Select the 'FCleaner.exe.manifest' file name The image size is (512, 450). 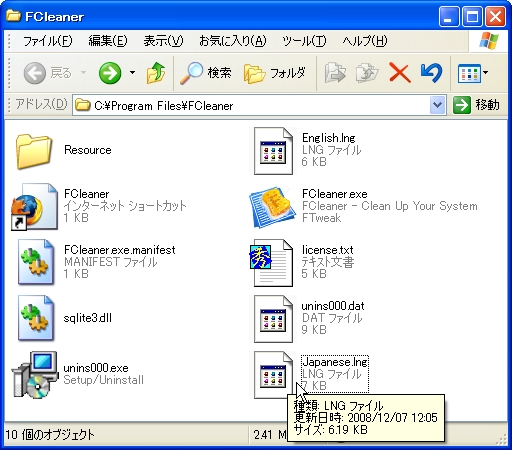[120, 250]
